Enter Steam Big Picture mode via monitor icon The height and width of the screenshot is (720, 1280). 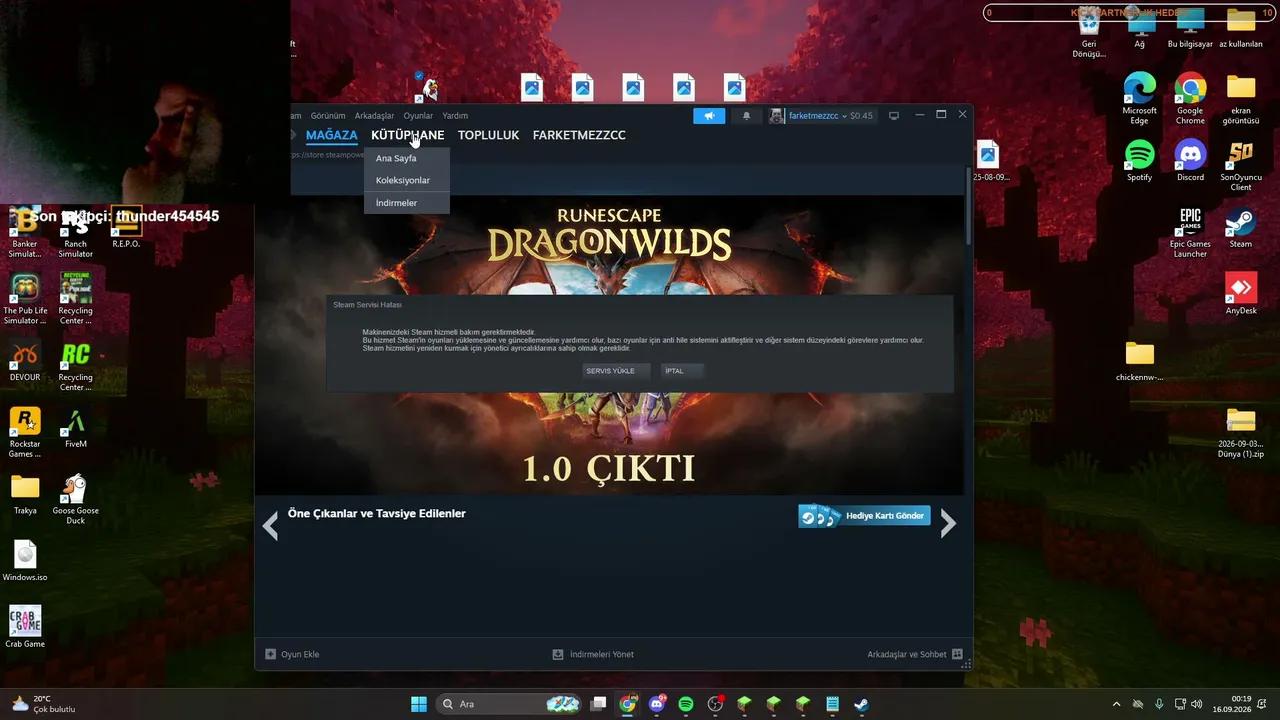[894, 116]
